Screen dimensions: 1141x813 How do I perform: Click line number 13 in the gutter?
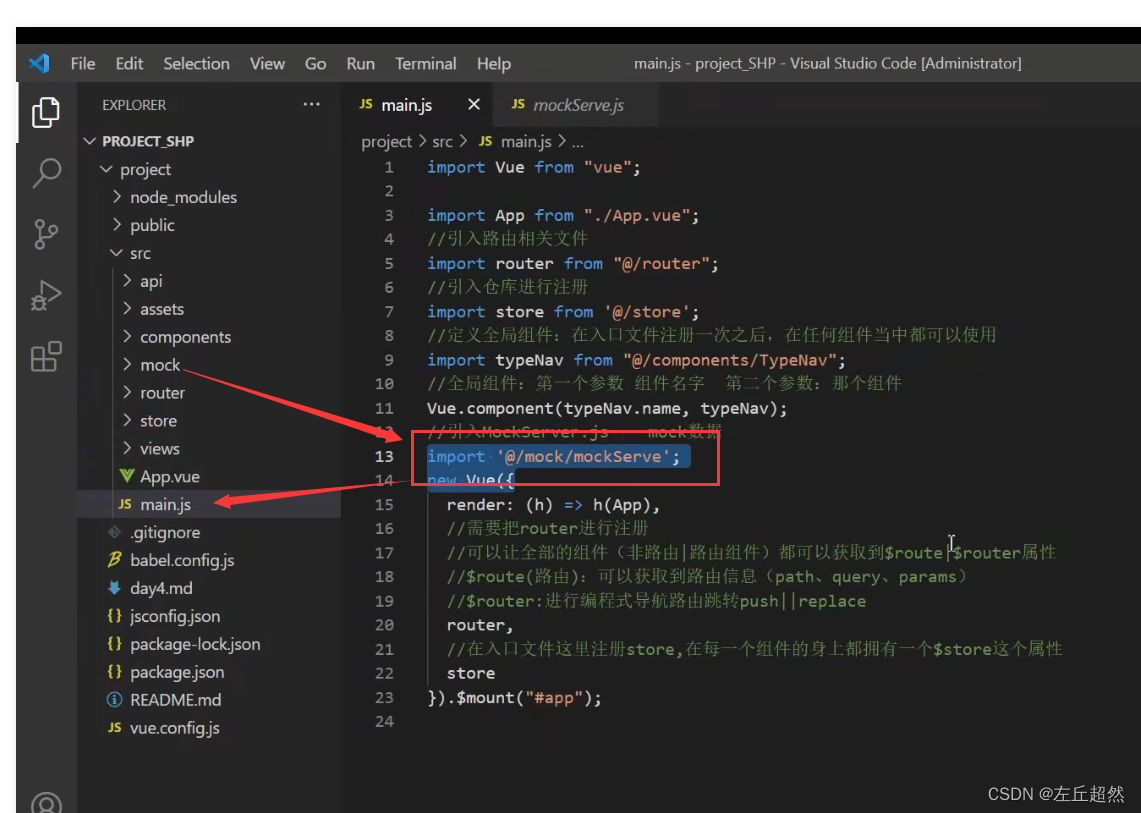384,456
